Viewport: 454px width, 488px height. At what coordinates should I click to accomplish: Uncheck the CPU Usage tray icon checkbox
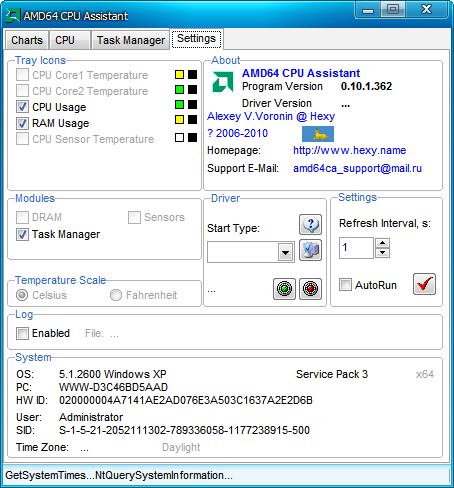coord(22,107)
